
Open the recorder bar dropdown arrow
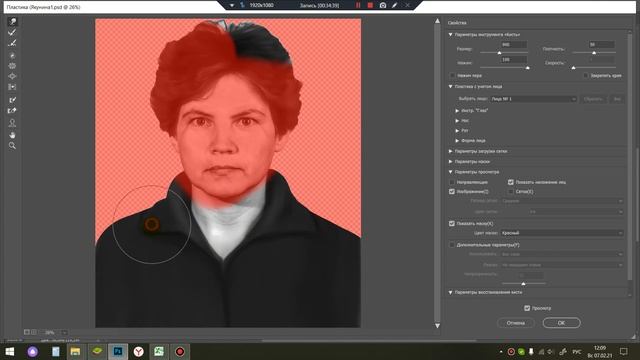pos(232,5)
